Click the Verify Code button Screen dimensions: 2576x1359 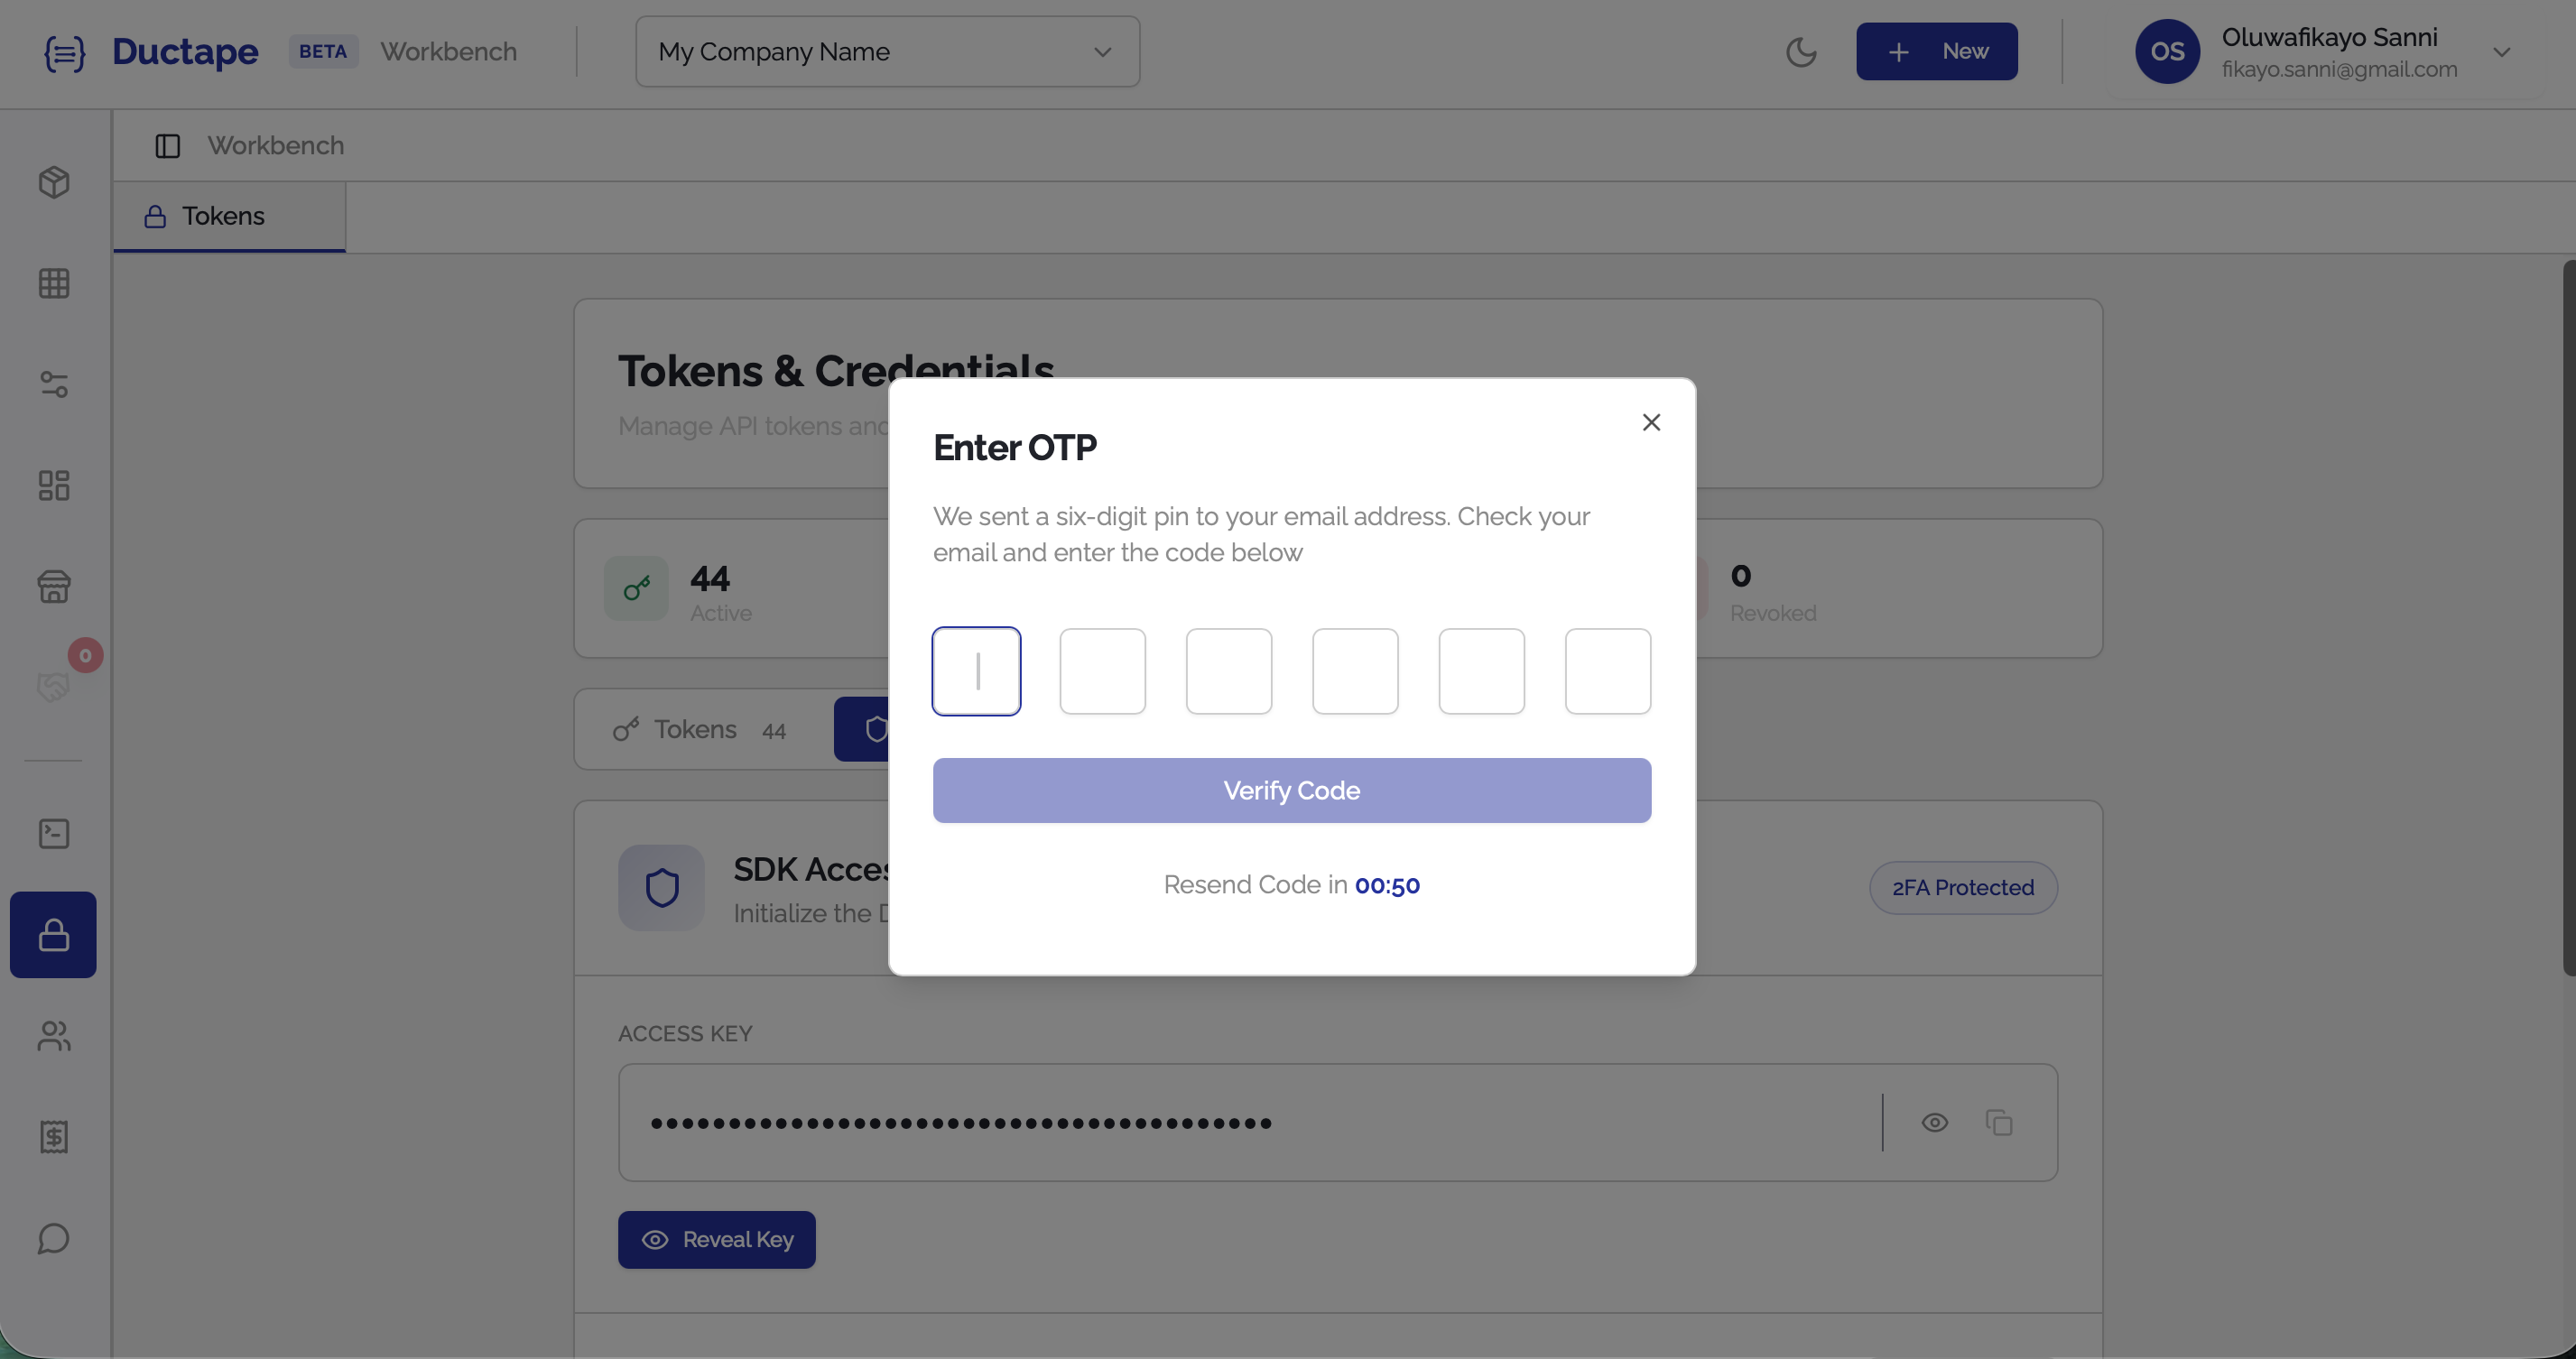tap(1291, 790)
